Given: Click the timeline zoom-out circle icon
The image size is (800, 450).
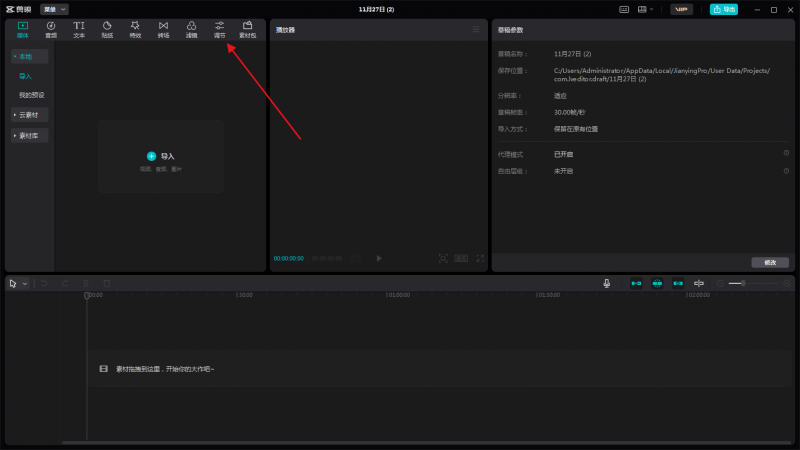Looking at the screenshot, I should click(720, 283).
